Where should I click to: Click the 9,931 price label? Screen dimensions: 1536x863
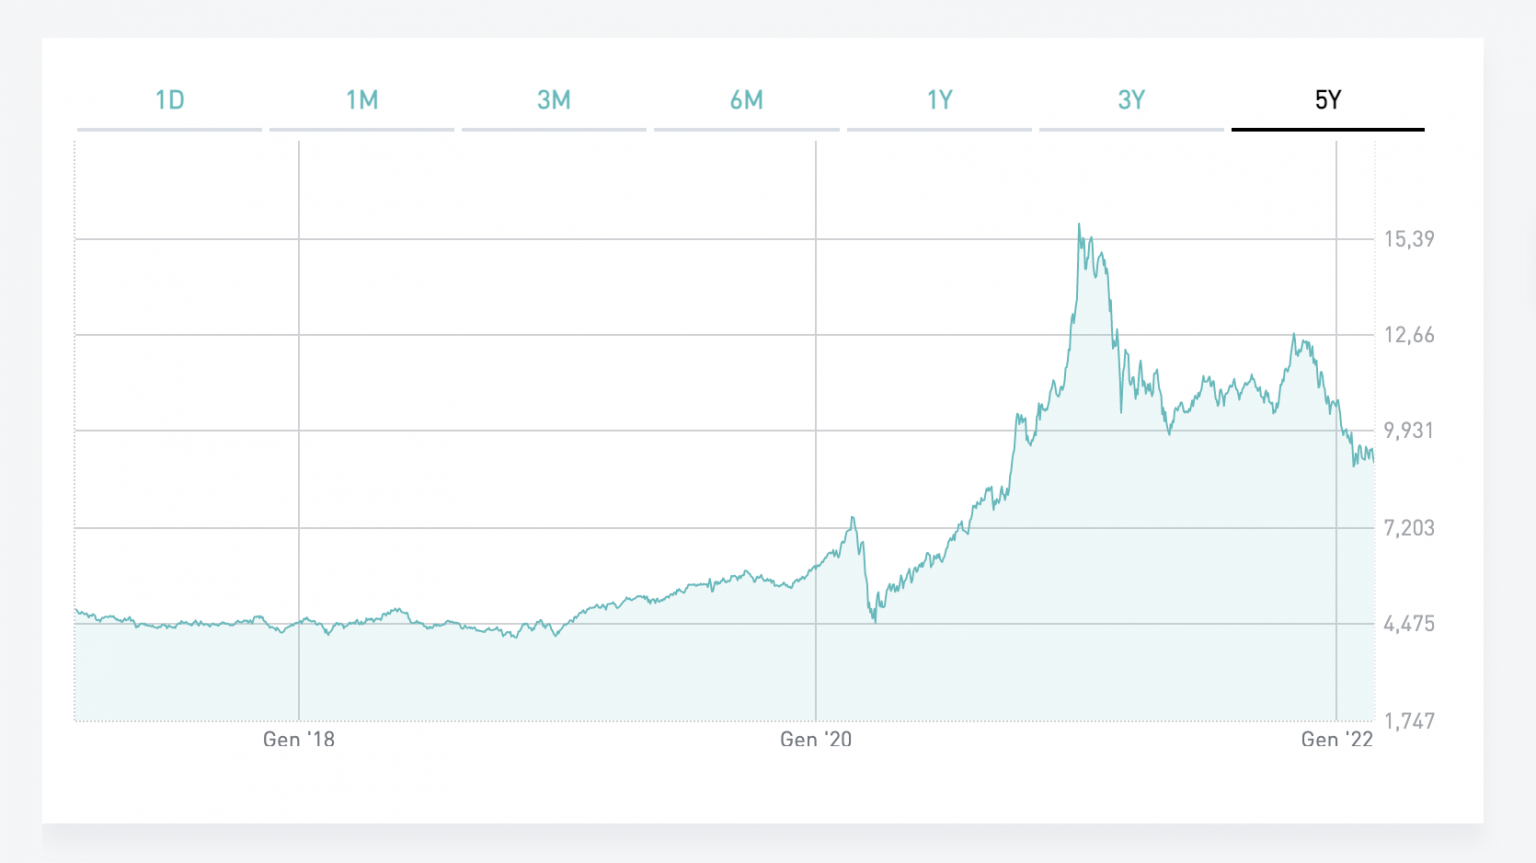pyautogui.click(x=1408, y=432)
